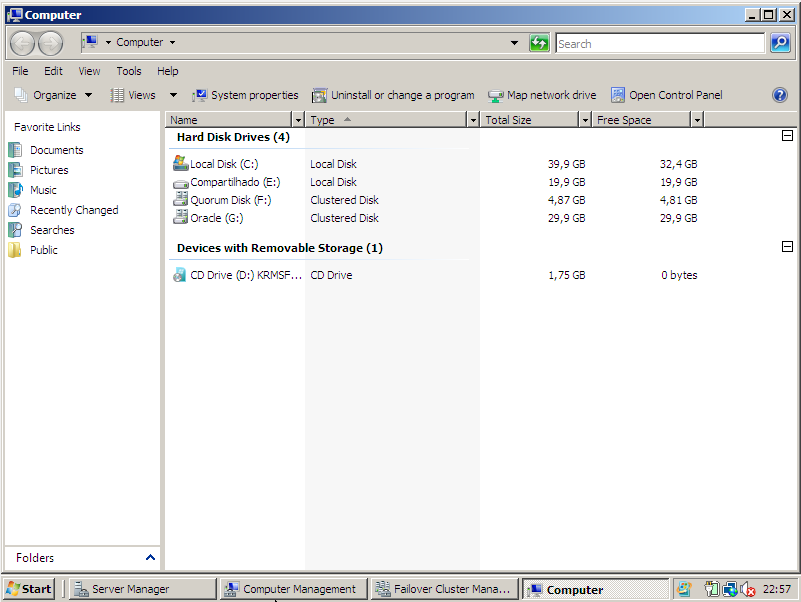Collapse the Devices with Removable Storage group
The height and width of the screenshot is (602, 801).
(787, 246)
